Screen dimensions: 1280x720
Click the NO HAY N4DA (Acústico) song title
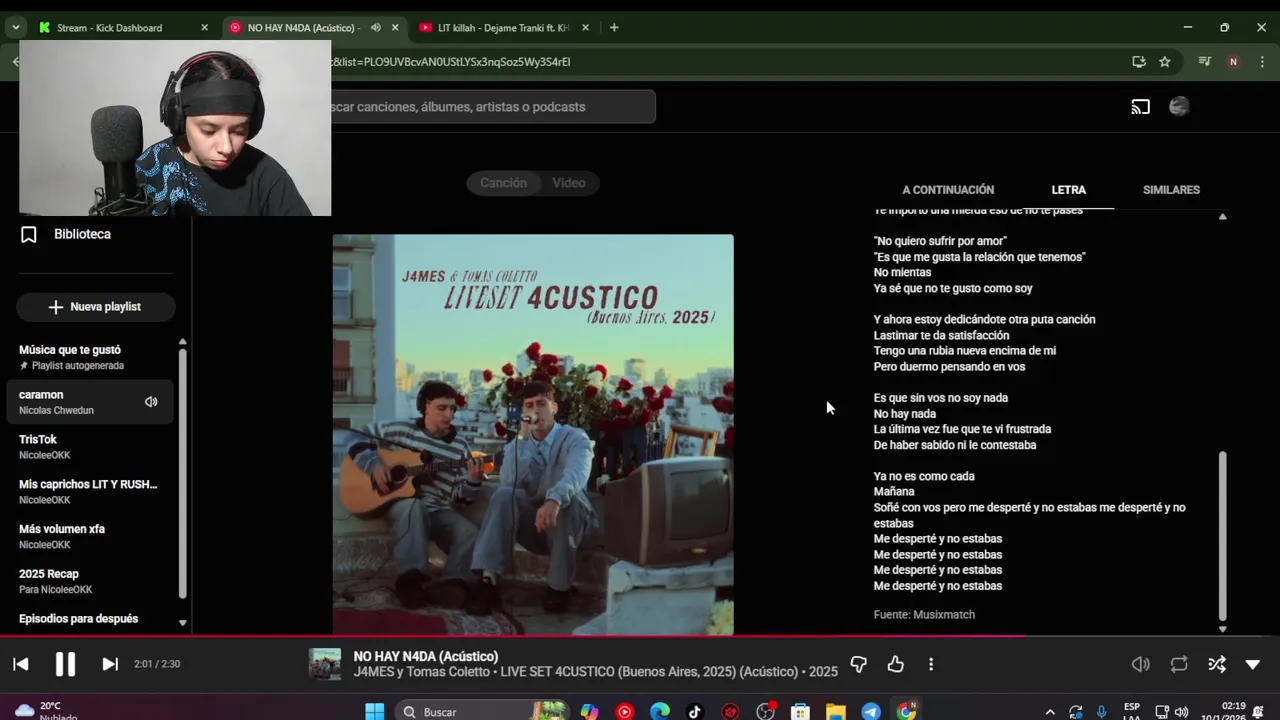426,656
